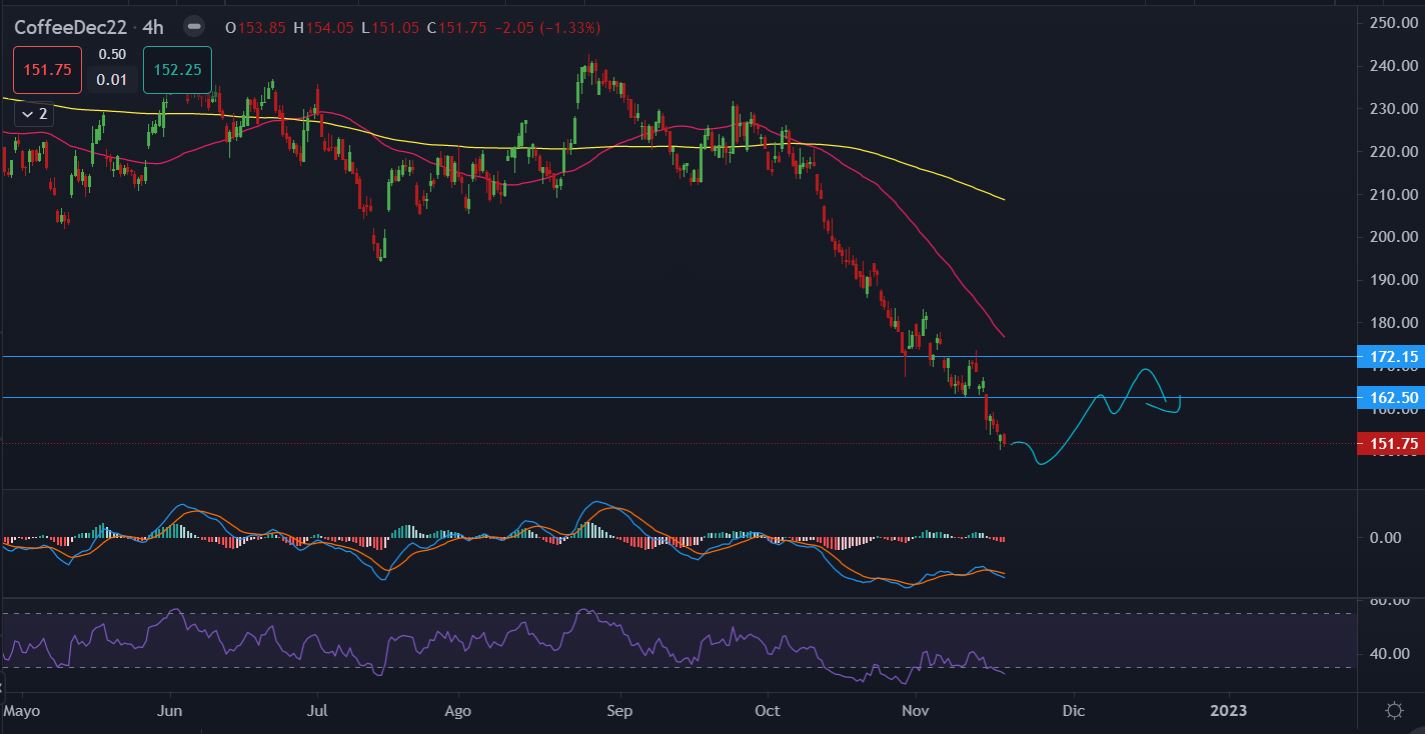Click the Sep label on time axis
1425x734 pixels.
620,711
